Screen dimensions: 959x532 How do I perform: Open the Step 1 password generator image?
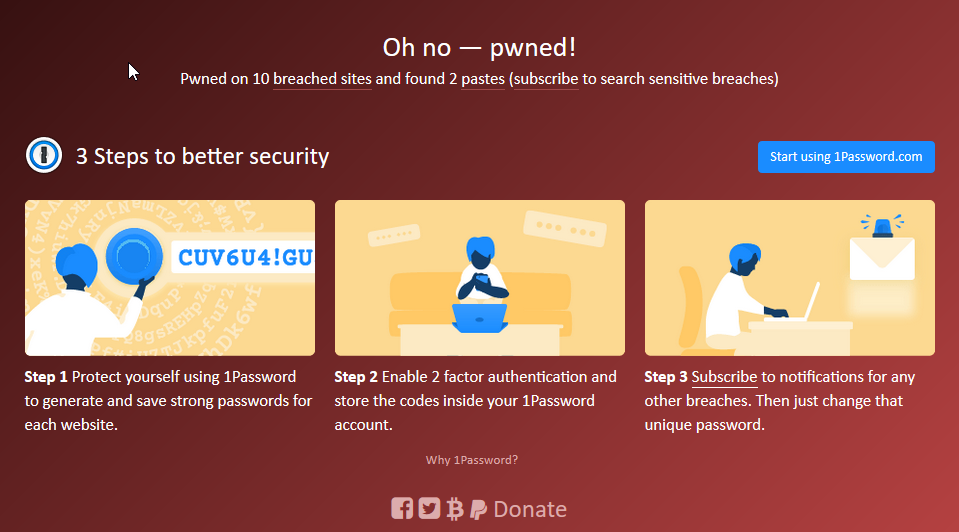pyautogui.click(x=170, y=278)
